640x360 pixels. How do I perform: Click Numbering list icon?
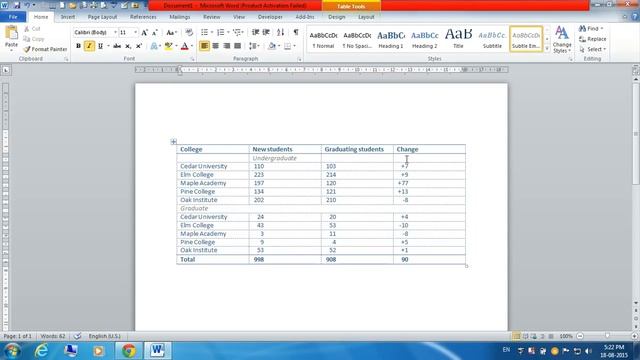tap(220, 32)
